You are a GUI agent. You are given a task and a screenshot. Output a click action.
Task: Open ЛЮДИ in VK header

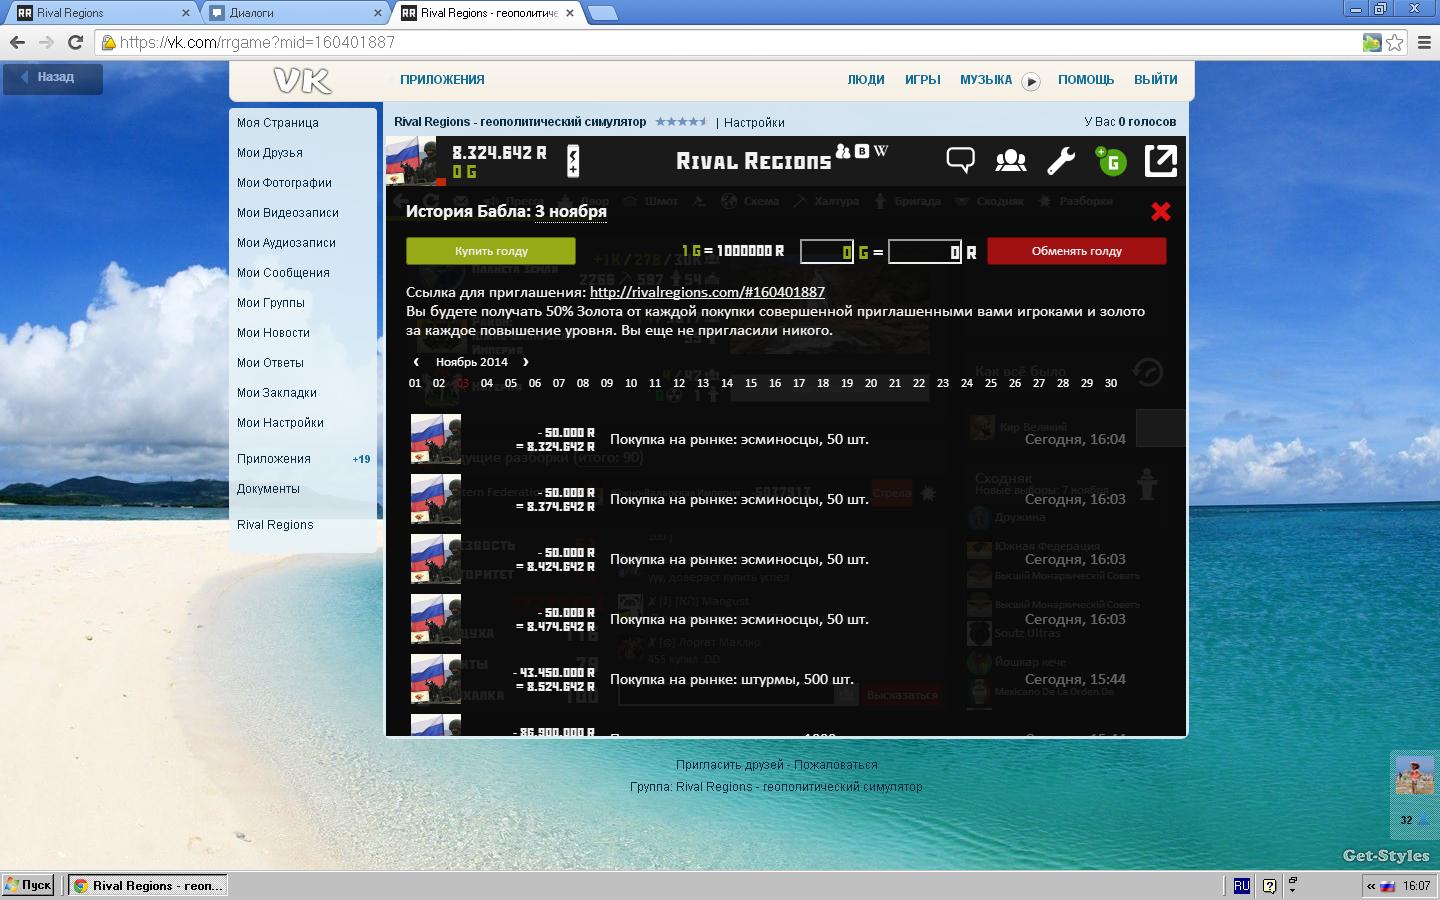(866, 80)
